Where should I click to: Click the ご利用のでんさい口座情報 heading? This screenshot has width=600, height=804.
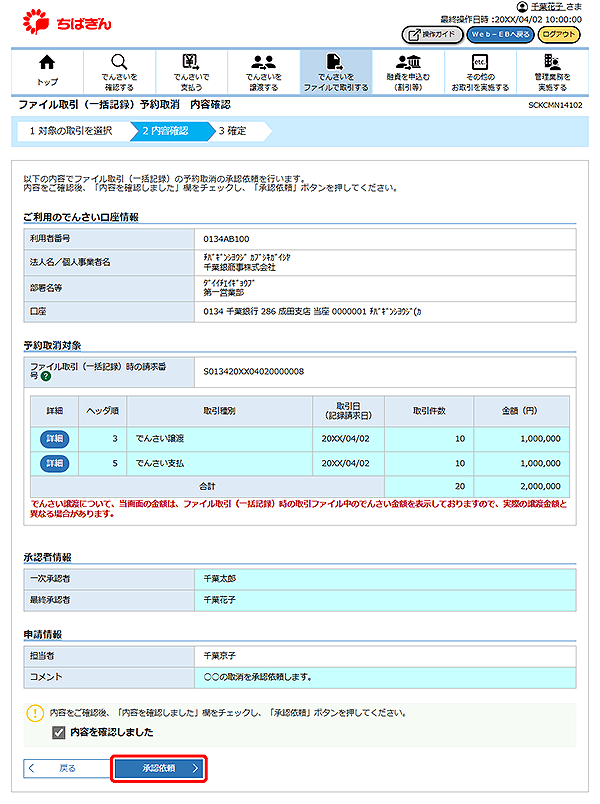click(x=81, y=217)
